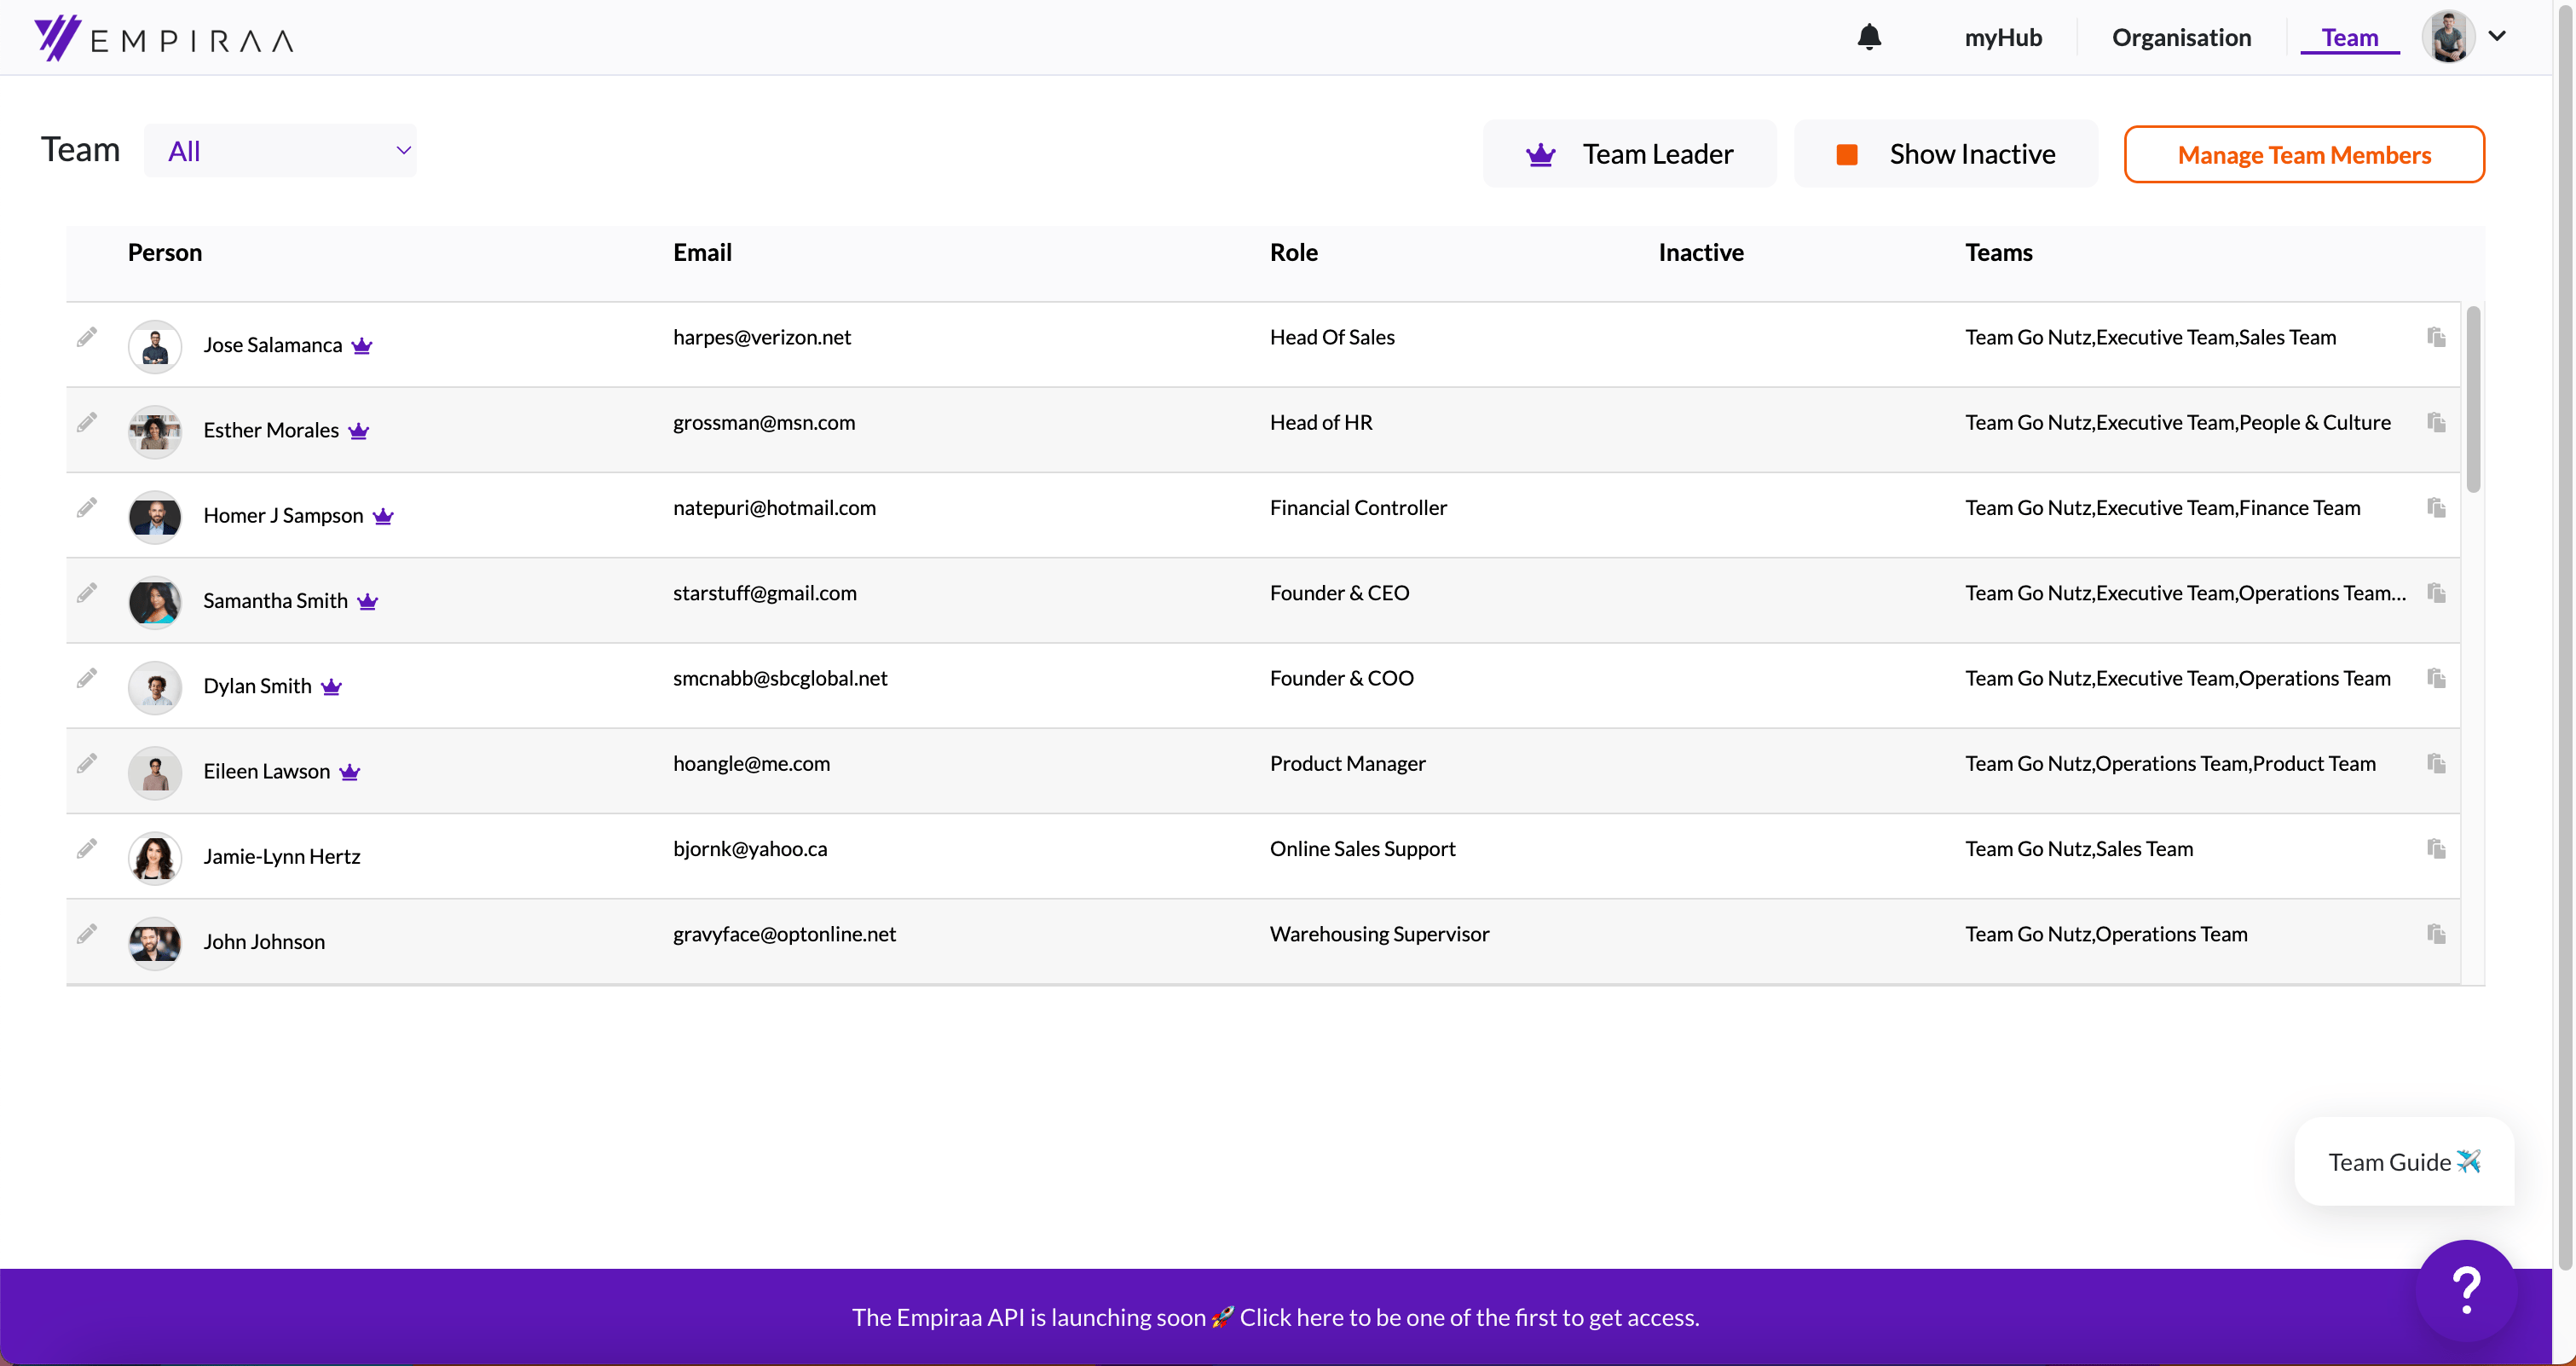This screenshot has width=2576, height=1366.
Task: Open the purple help question mark button
Action: click(x=2466, y=1290)
